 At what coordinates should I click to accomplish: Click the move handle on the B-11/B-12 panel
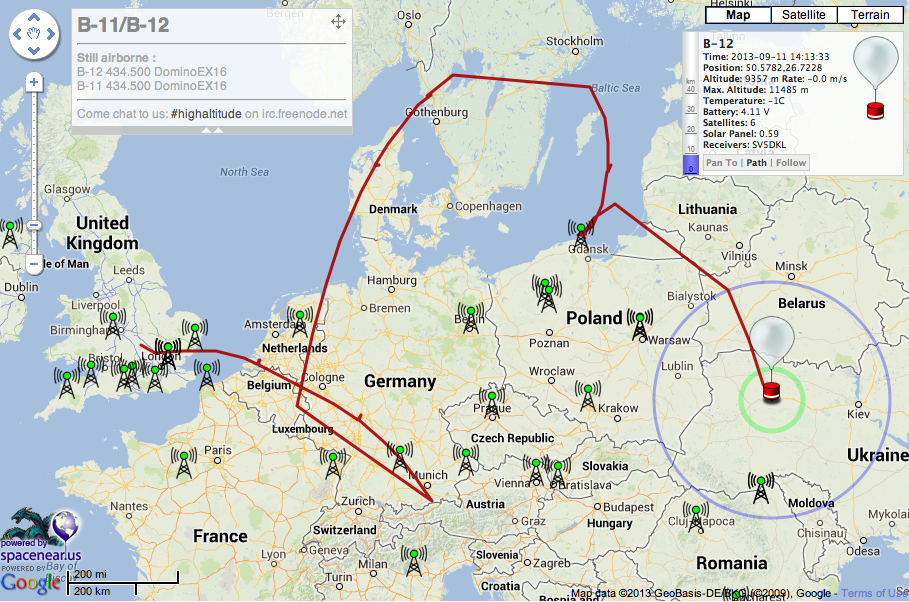point(339,22)
